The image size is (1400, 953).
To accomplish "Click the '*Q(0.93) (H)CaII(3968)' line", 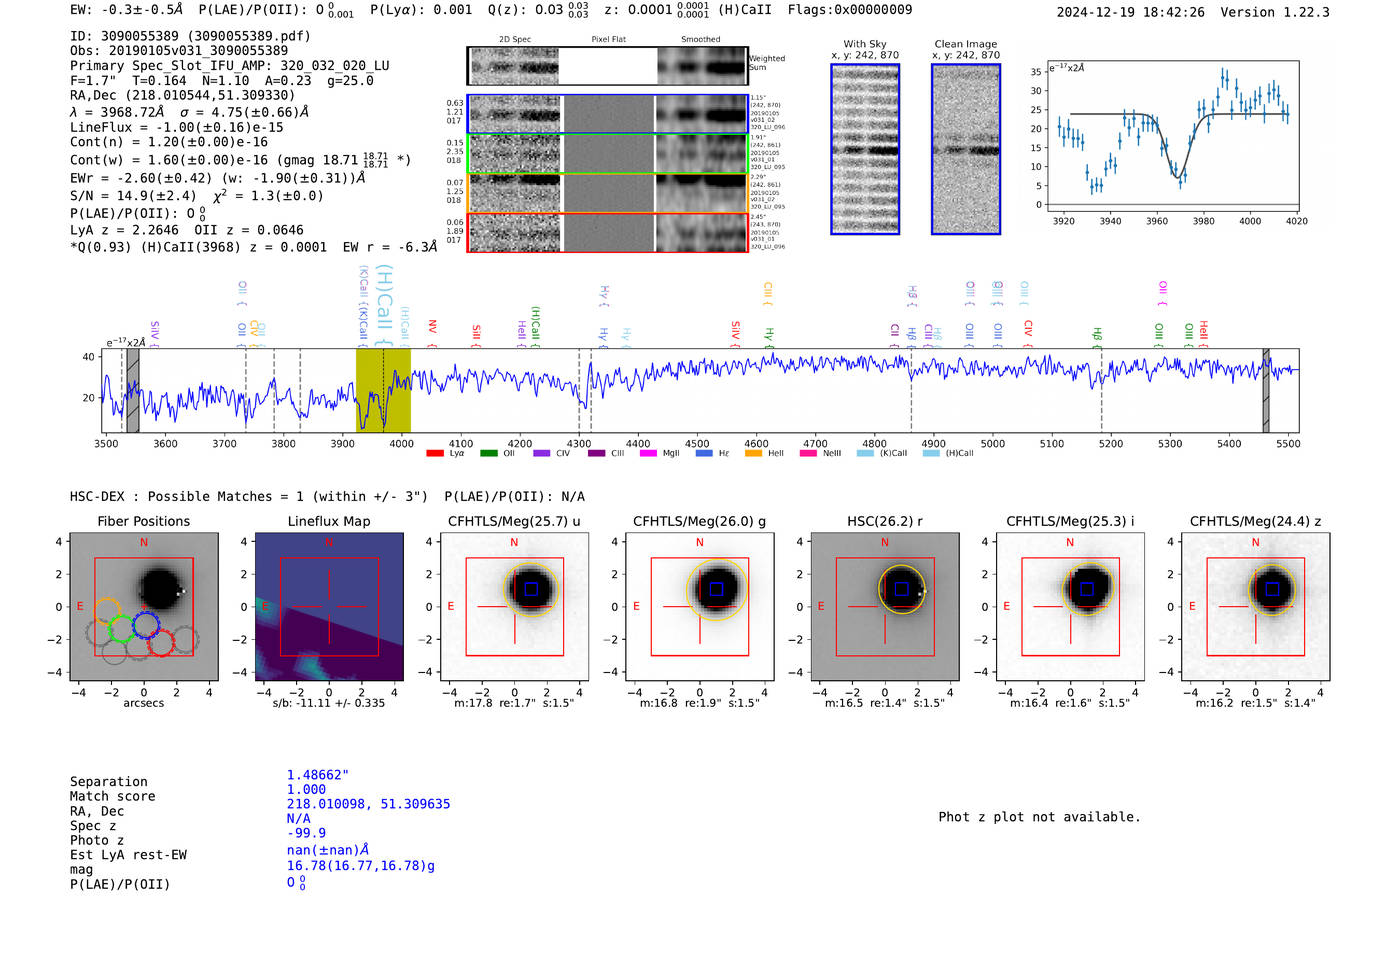I will click(x=253, y=247).
